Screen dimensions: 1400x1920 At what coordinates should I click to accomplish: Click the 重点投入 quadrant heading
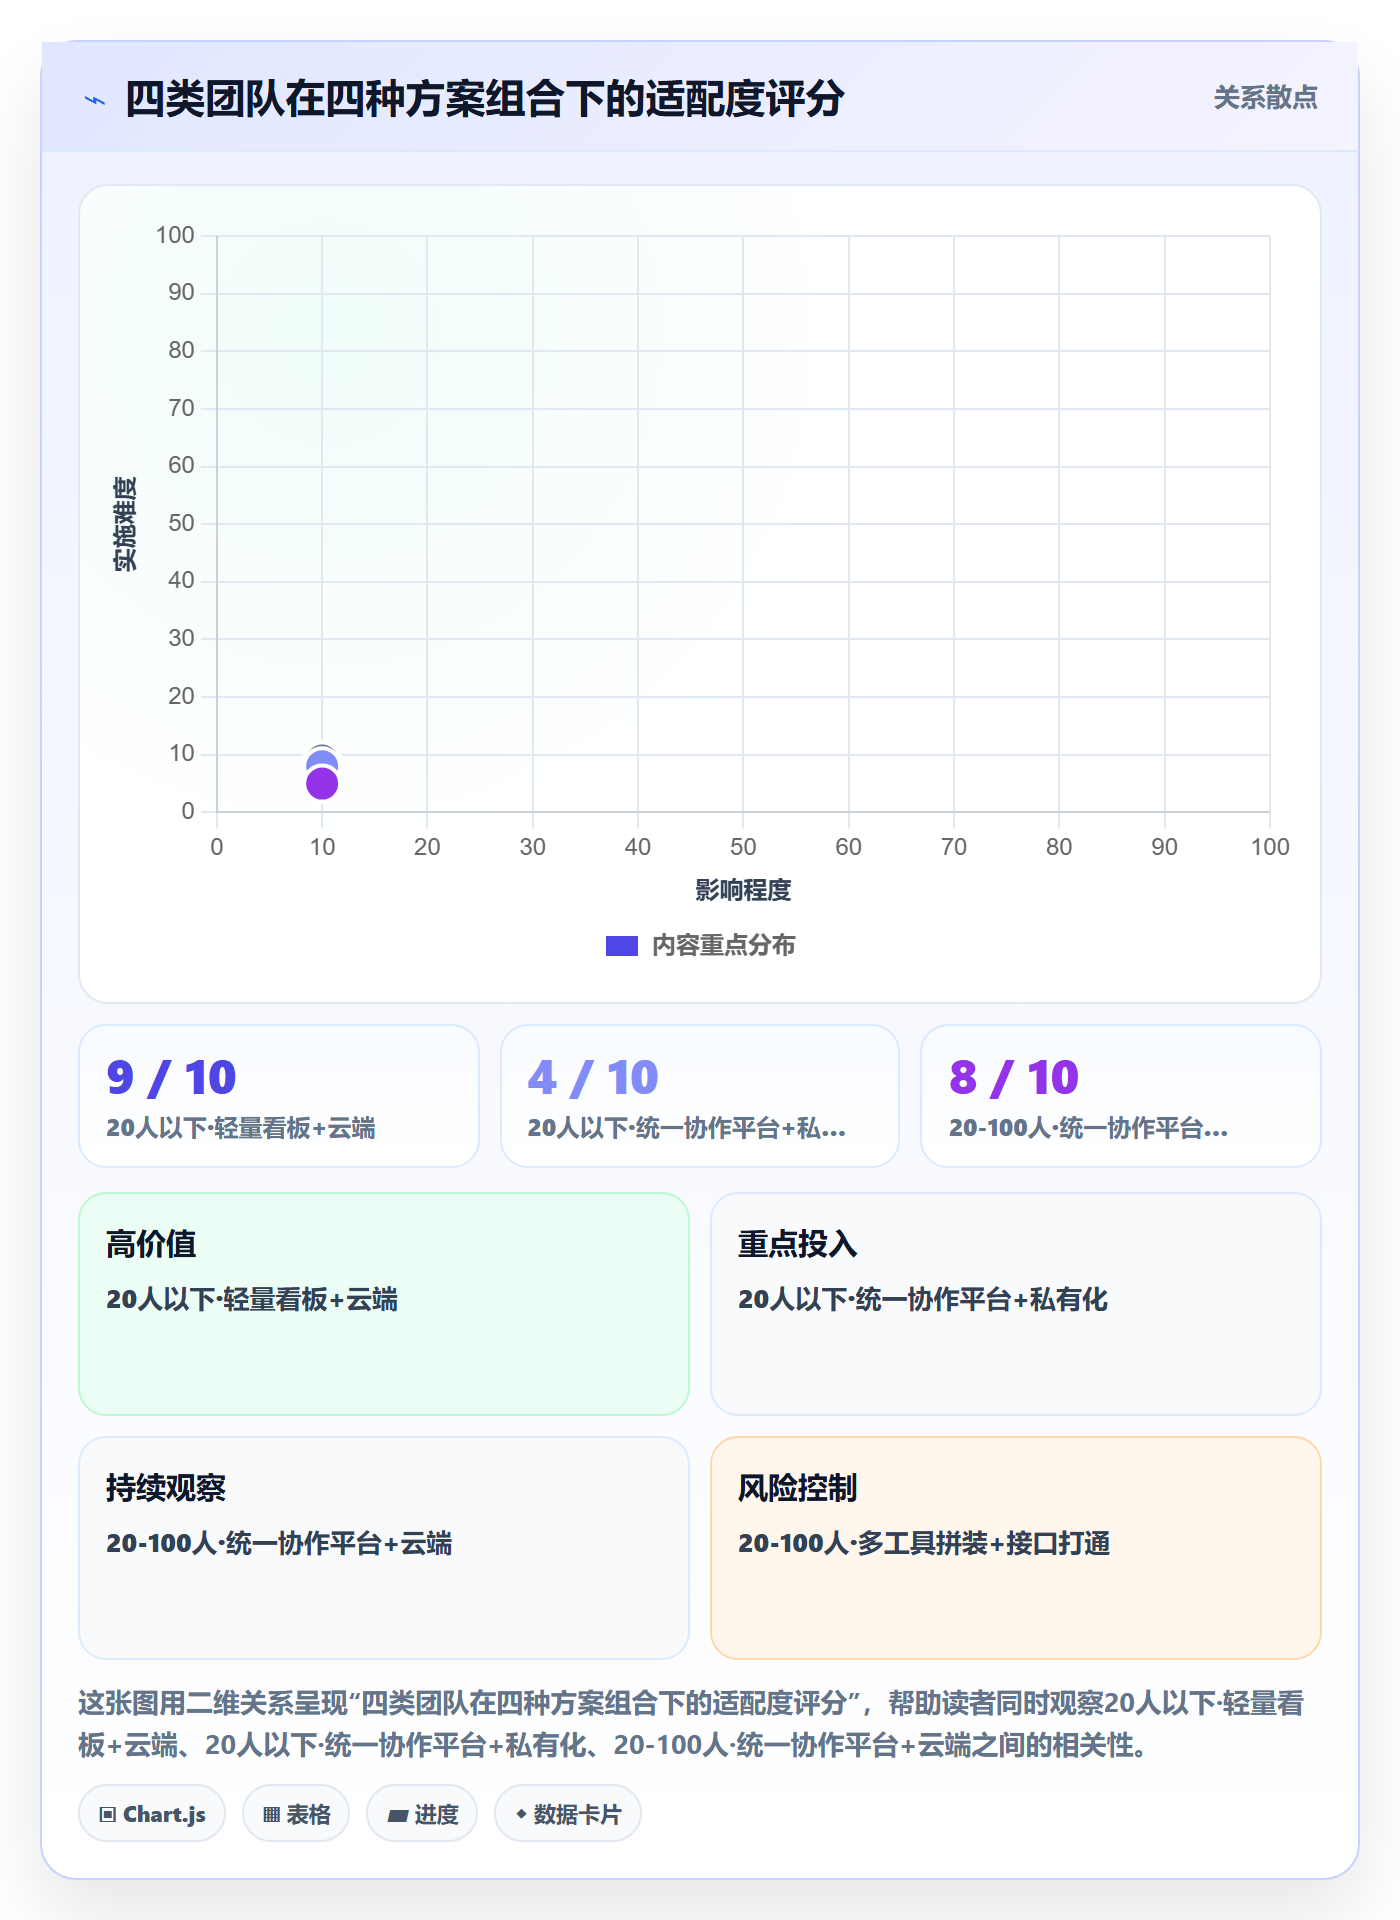(798, 1244)
